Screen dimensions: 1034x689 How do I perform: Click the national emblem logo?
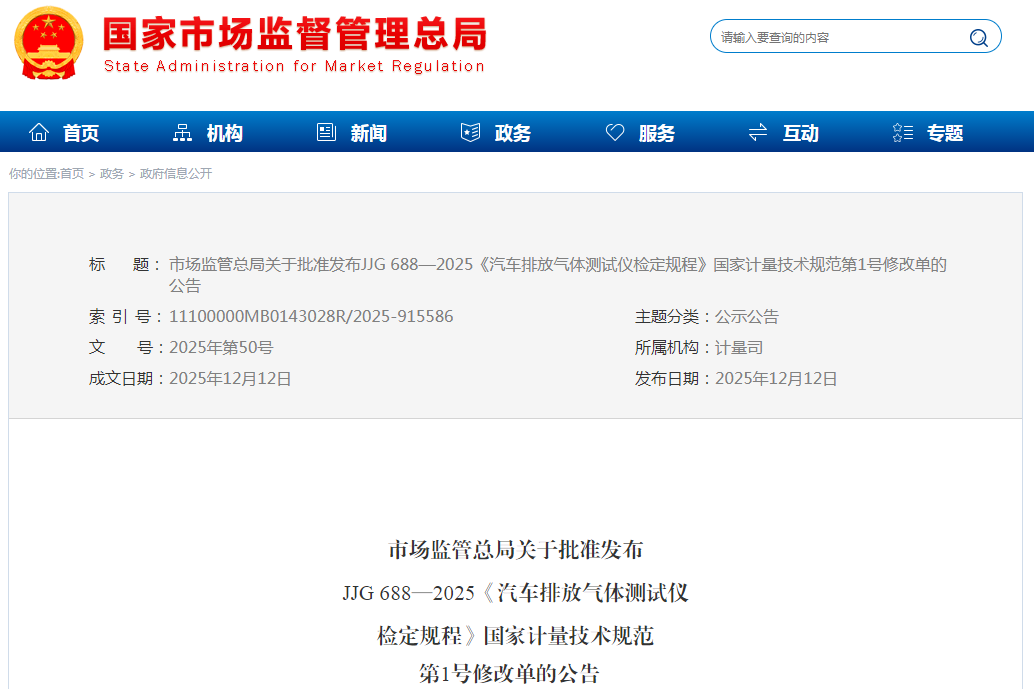(49, 44)
